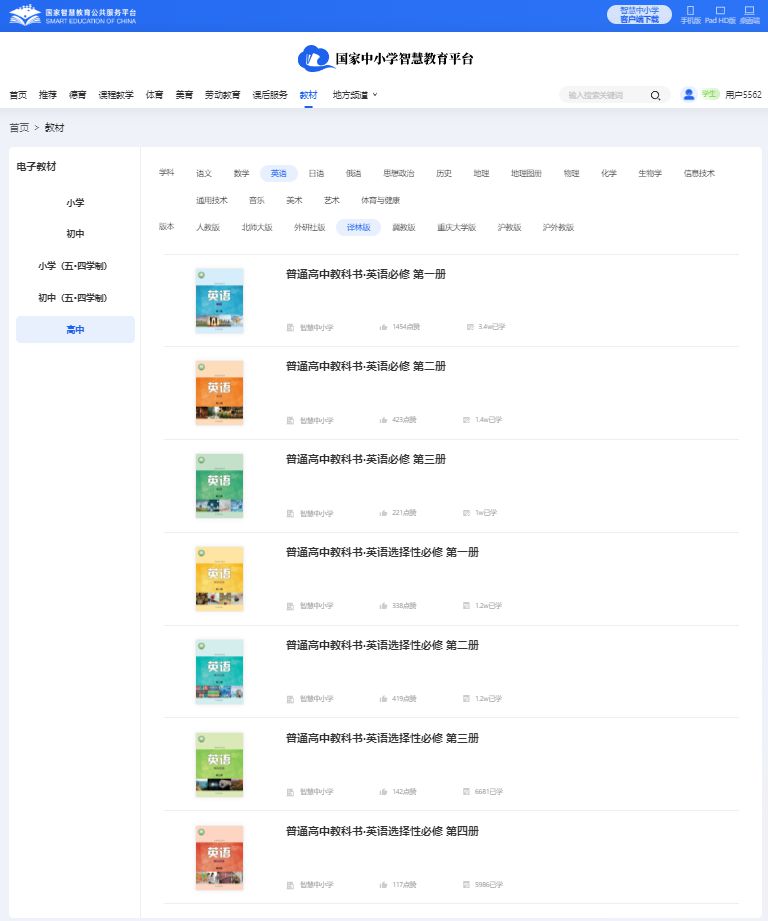Click the platform cloud logo
Viewport: 768px width, 921px height.
[315, 59]
